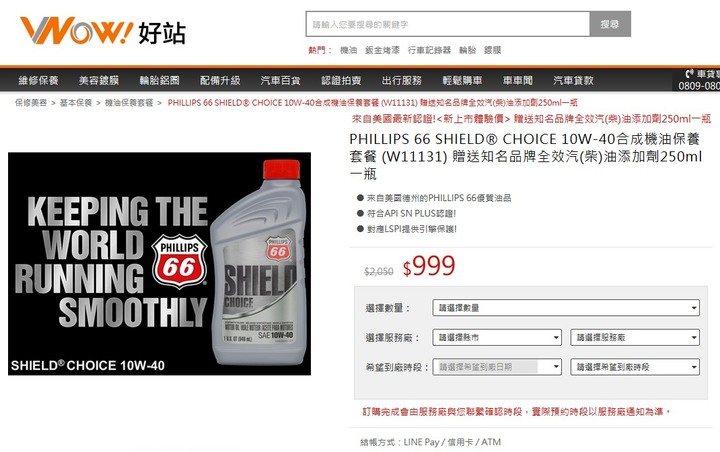Viewport: 720px width, 452px height.
Task: Click the search keyword input field
Action: [448, 24]
